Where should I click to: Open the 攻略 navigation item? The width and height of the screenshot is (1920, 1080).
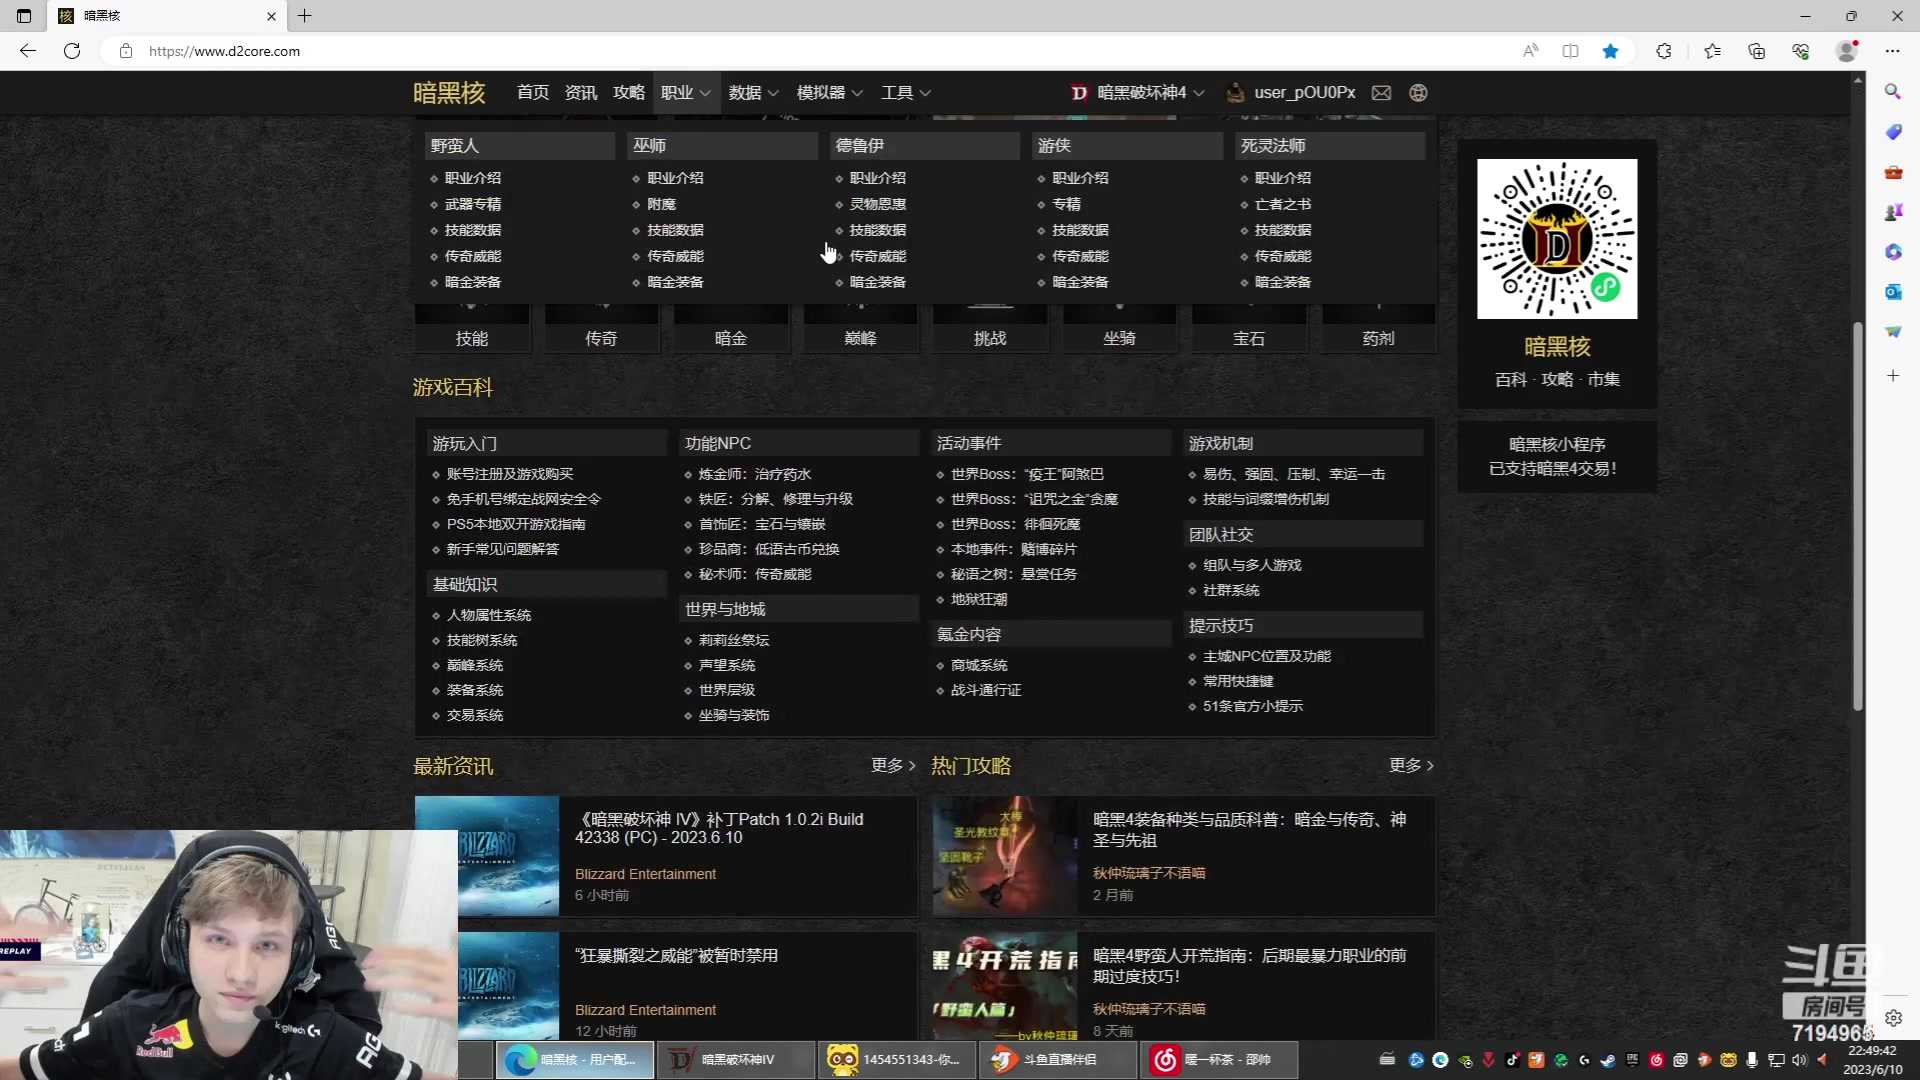coord(629,93)
